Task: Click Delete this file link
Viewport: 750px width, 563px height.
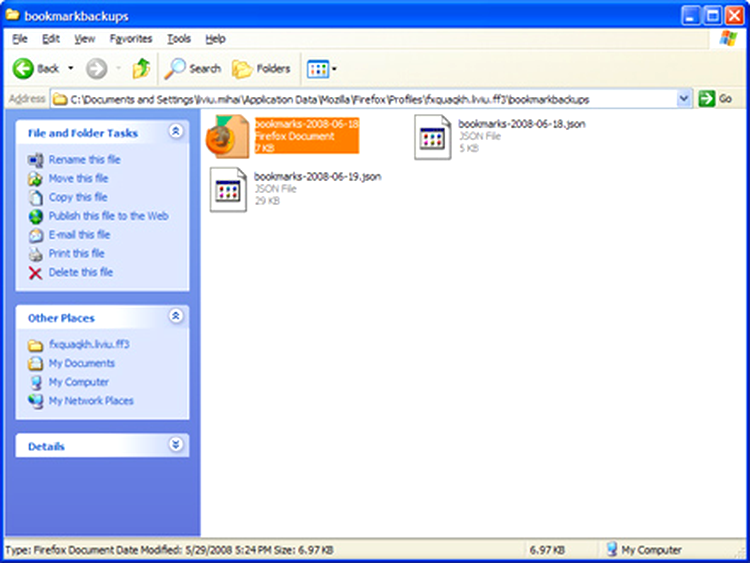Action: (81, 272)
